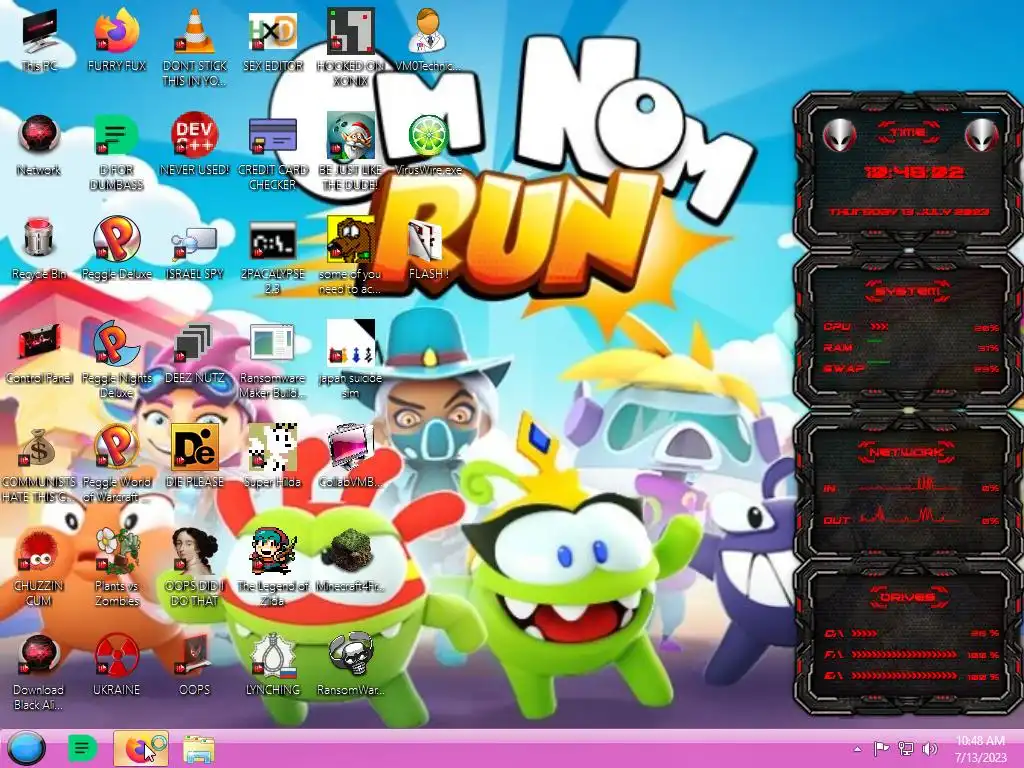1024x768 pixels.
Task: Select the UKRAINE radiation symbol icon
Action: point(117,656)
